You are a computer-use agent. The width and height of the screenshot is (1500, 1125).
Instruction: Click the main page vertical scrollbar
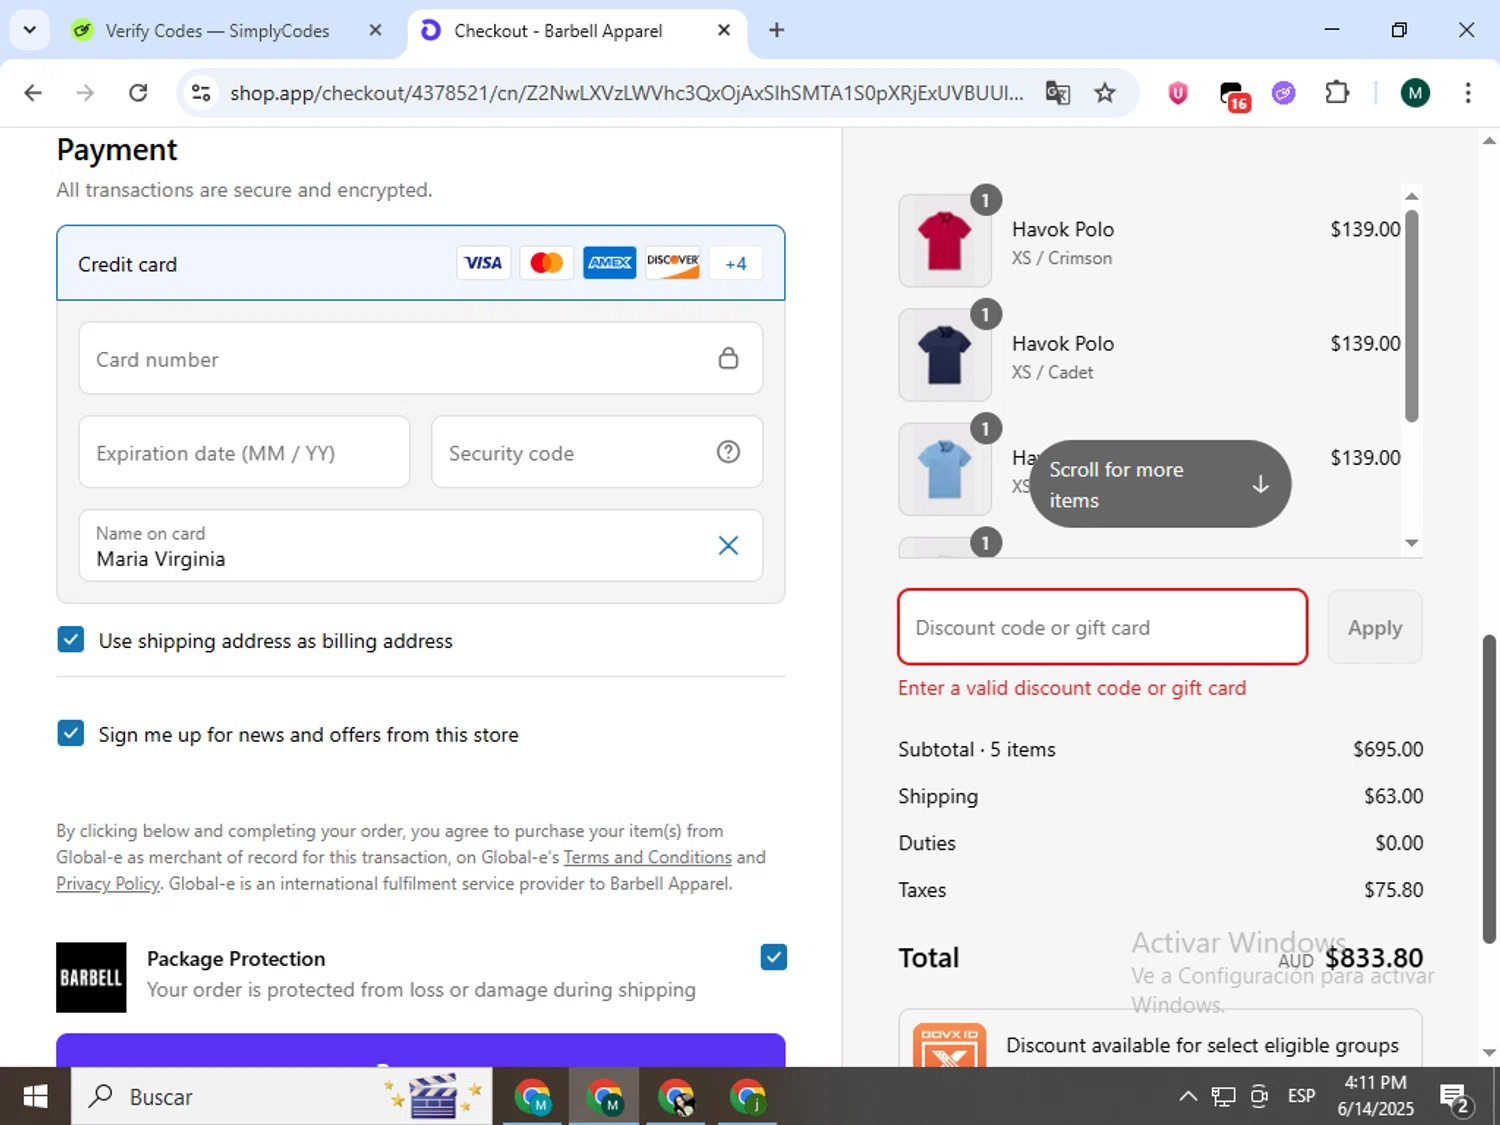[1489, 788]
